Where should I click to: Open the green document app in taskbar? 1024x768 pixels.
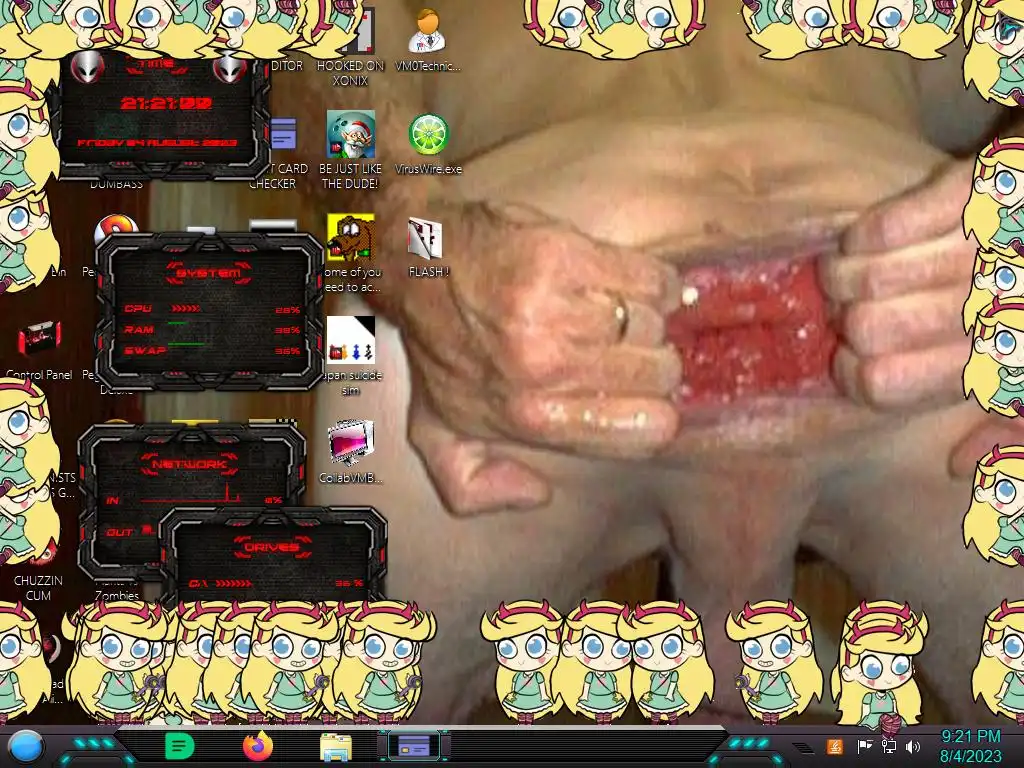point(180,746)
